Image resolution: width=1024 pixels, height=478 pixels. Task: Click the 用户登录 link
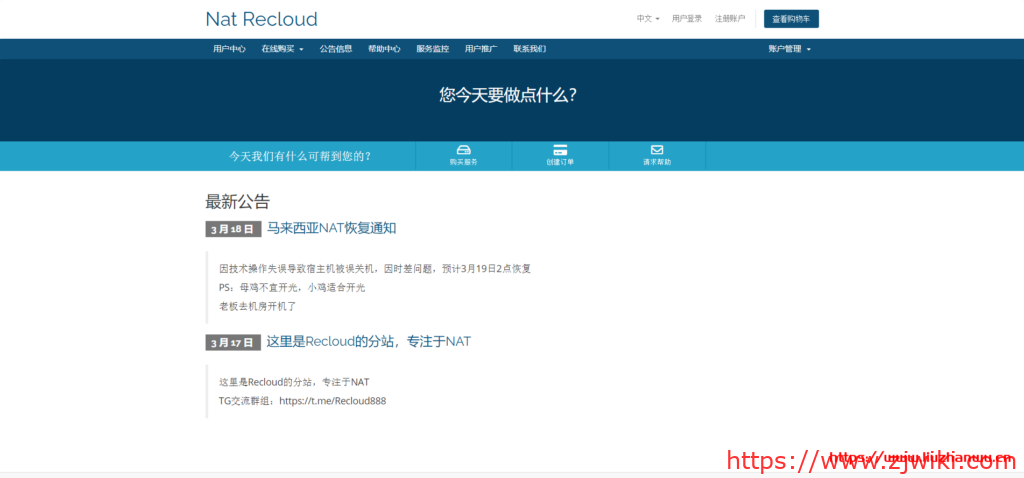[687, 19]
